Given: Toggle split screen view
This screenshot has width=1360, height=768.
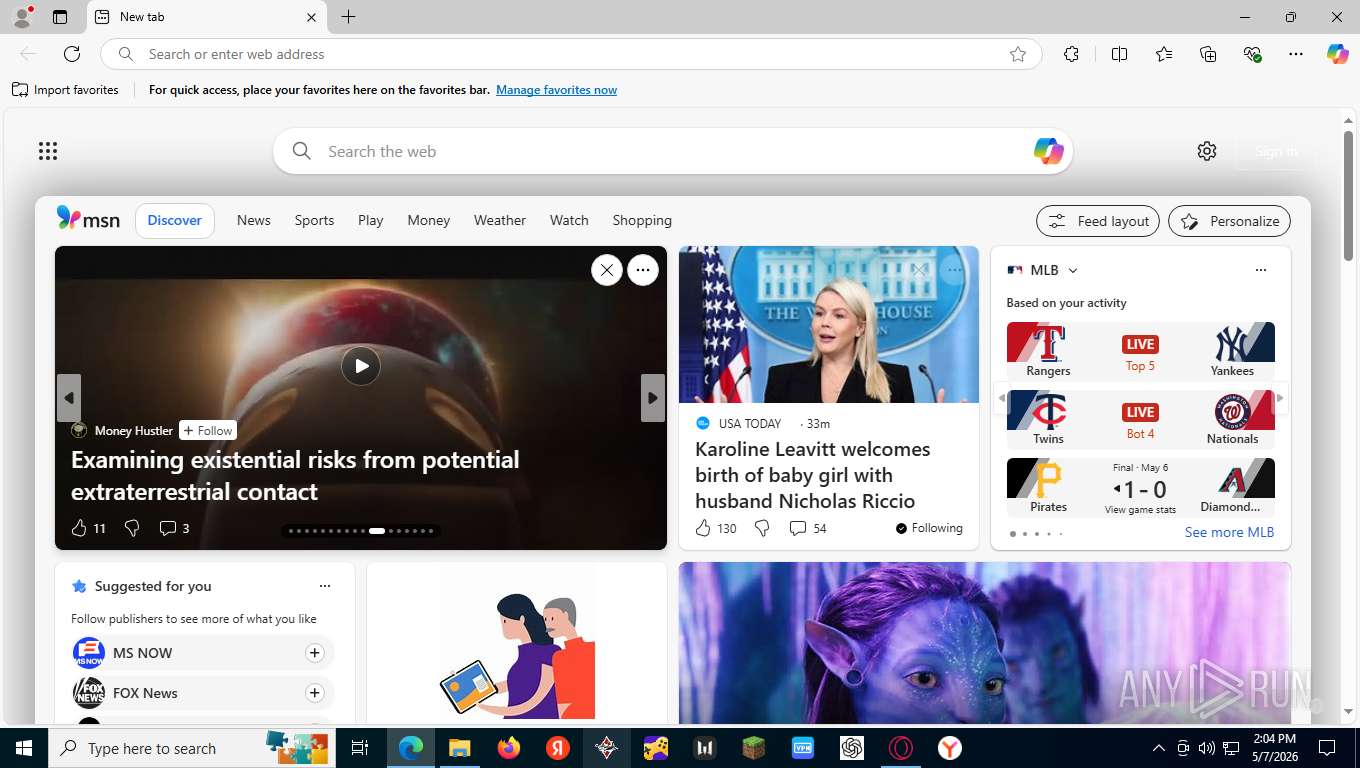Looking at the screenshot, I should click(1119, 54).
